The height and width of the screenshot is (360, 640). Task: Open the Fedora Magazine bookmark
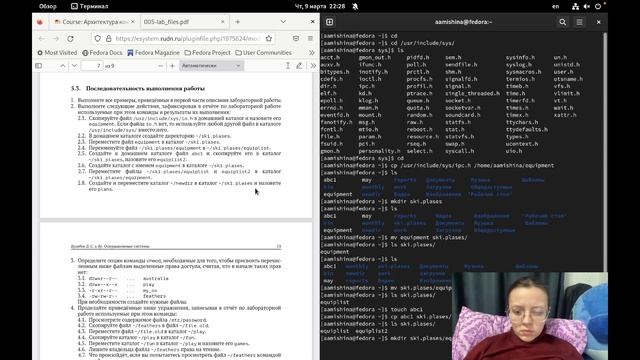point(153,53)
